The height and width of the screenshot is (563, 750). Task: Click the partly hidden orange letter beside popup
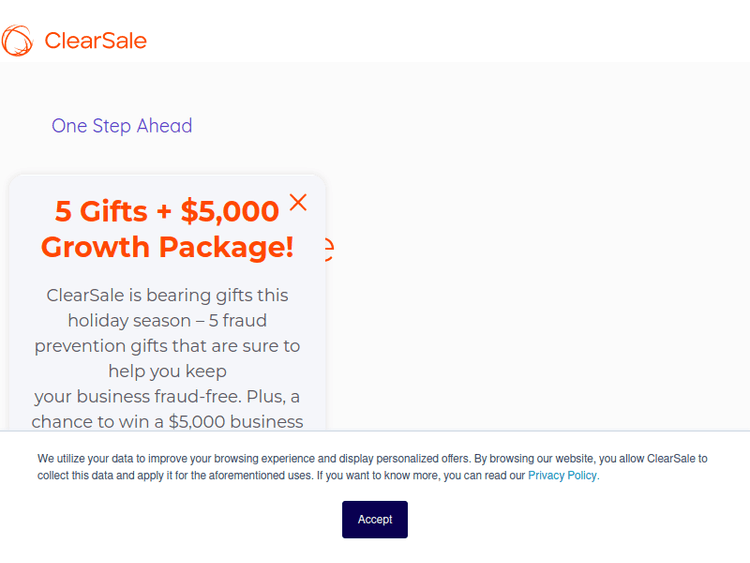[329, 248]
